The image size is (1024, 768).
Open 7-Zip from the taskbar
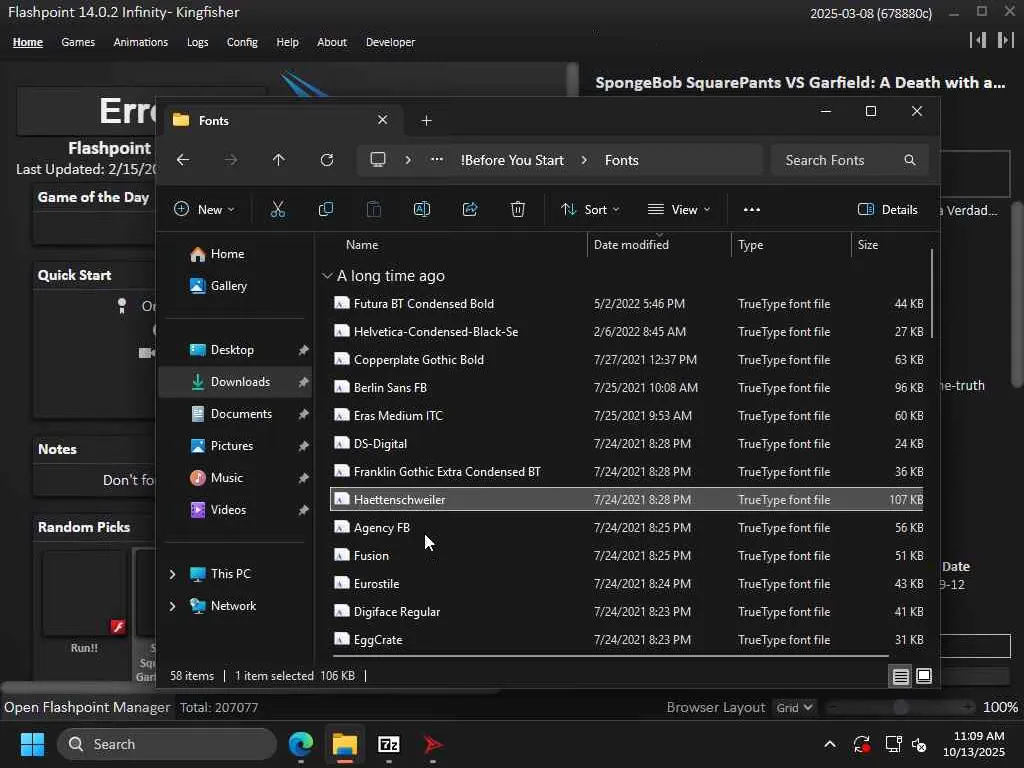[389, 744]
